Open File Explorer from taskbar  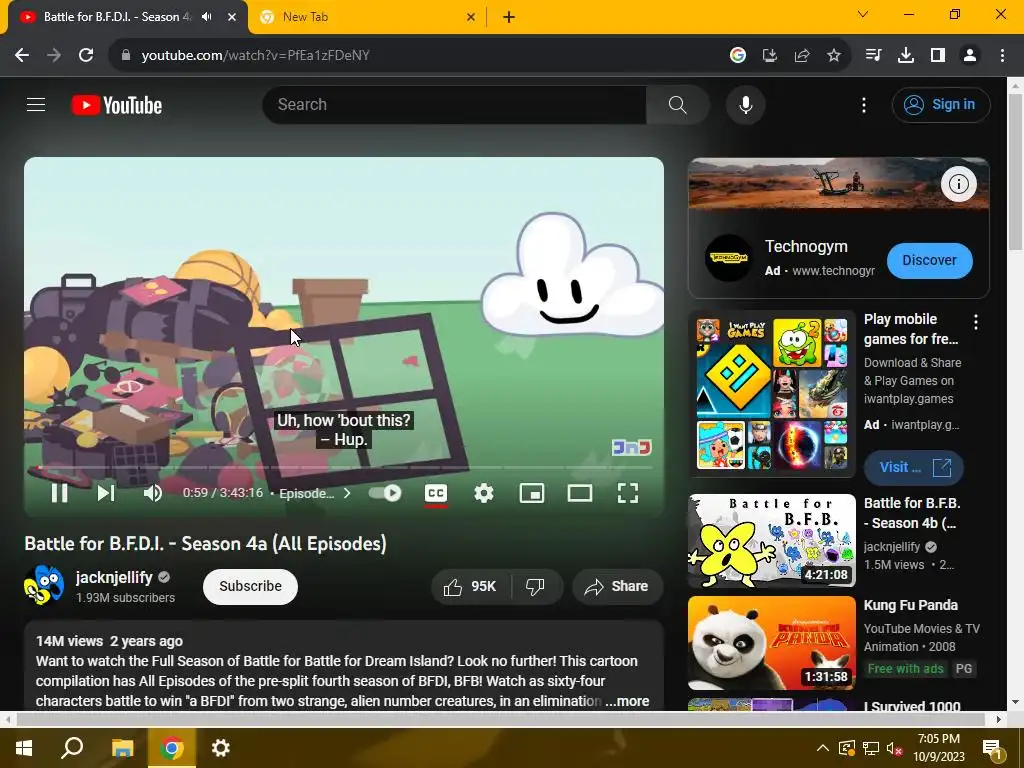coord(122,748)
